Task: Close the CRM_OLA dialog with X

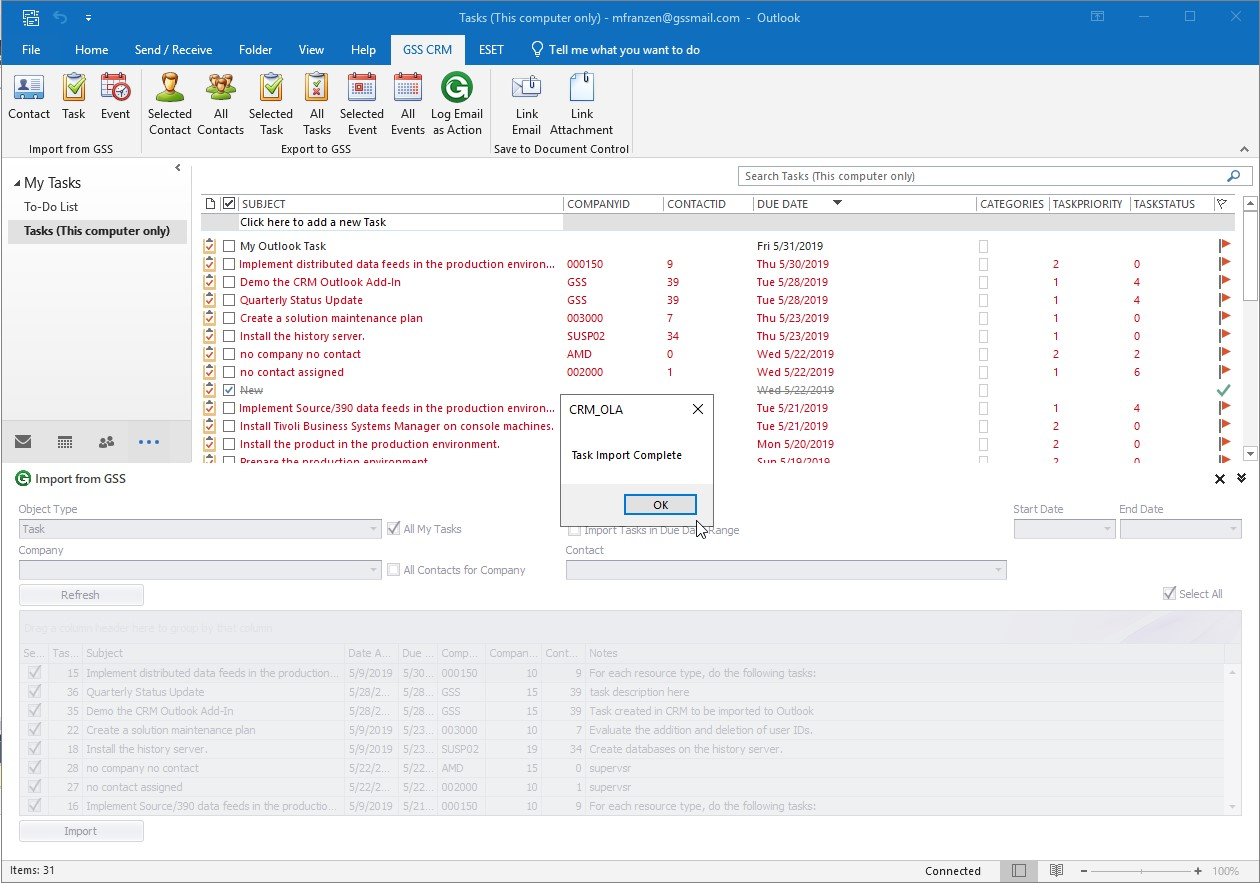Action: click(698, 409)
